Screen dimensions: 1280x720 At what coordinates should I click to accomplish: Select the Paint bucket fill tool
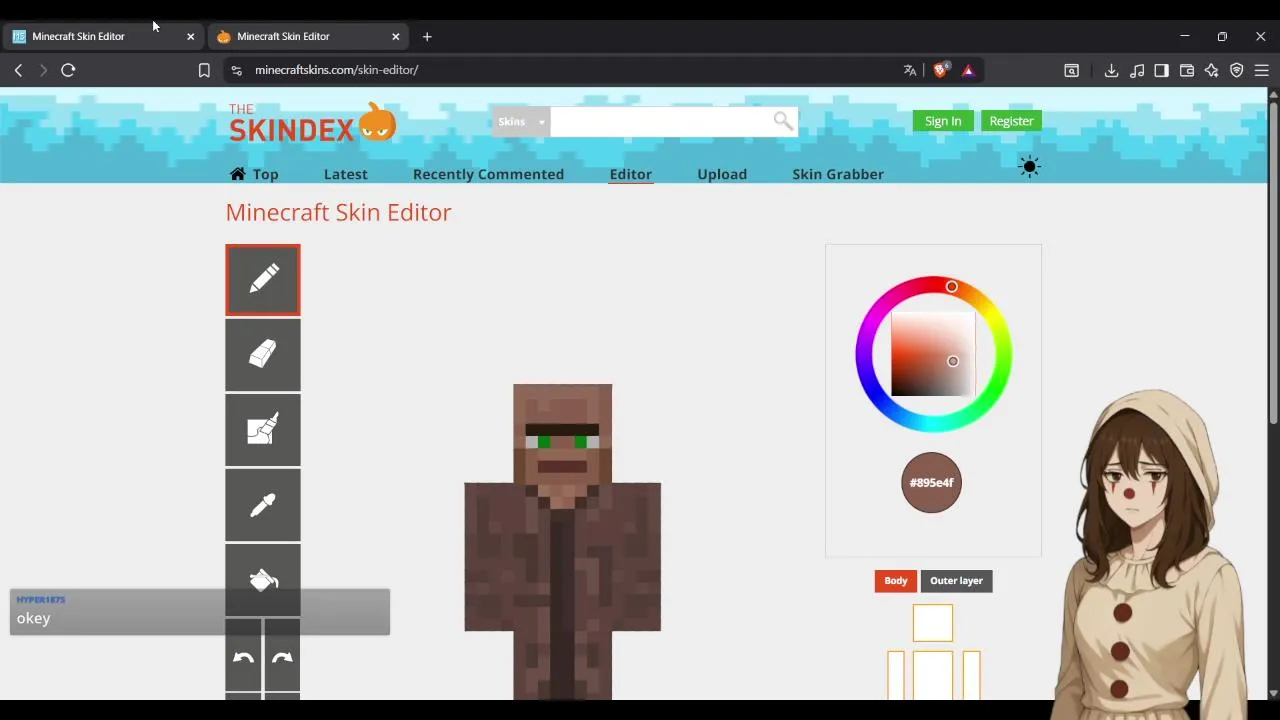(x=262, y=580)
